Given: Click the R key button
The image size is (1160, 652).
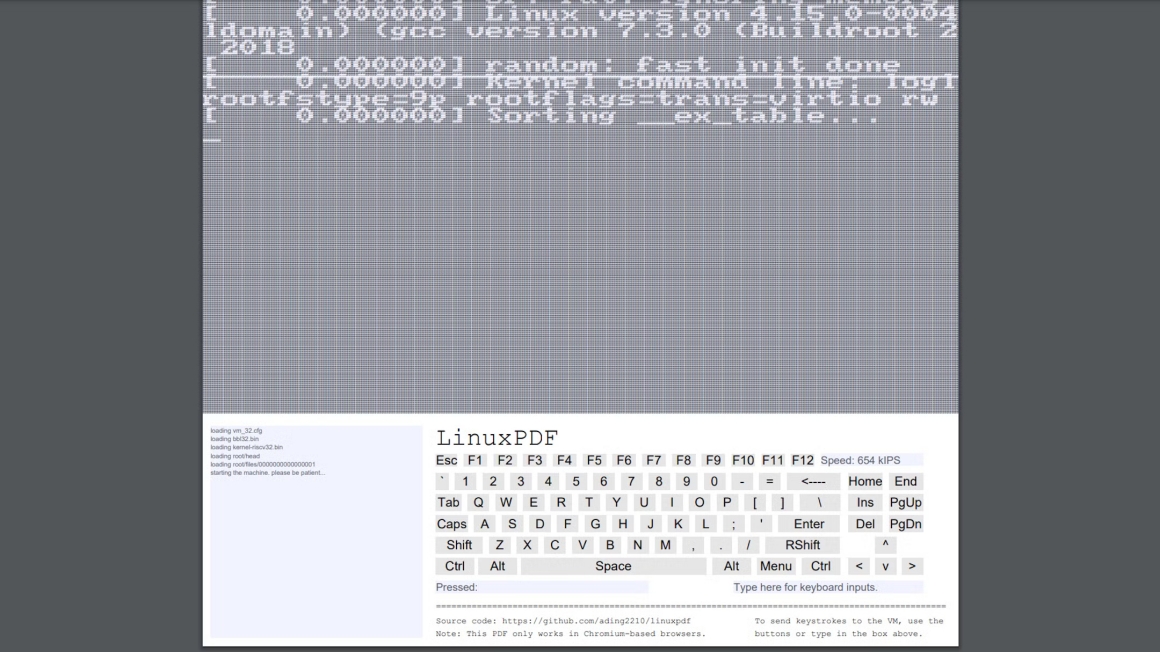Looking at the screenshot, I should click(562, 503).
